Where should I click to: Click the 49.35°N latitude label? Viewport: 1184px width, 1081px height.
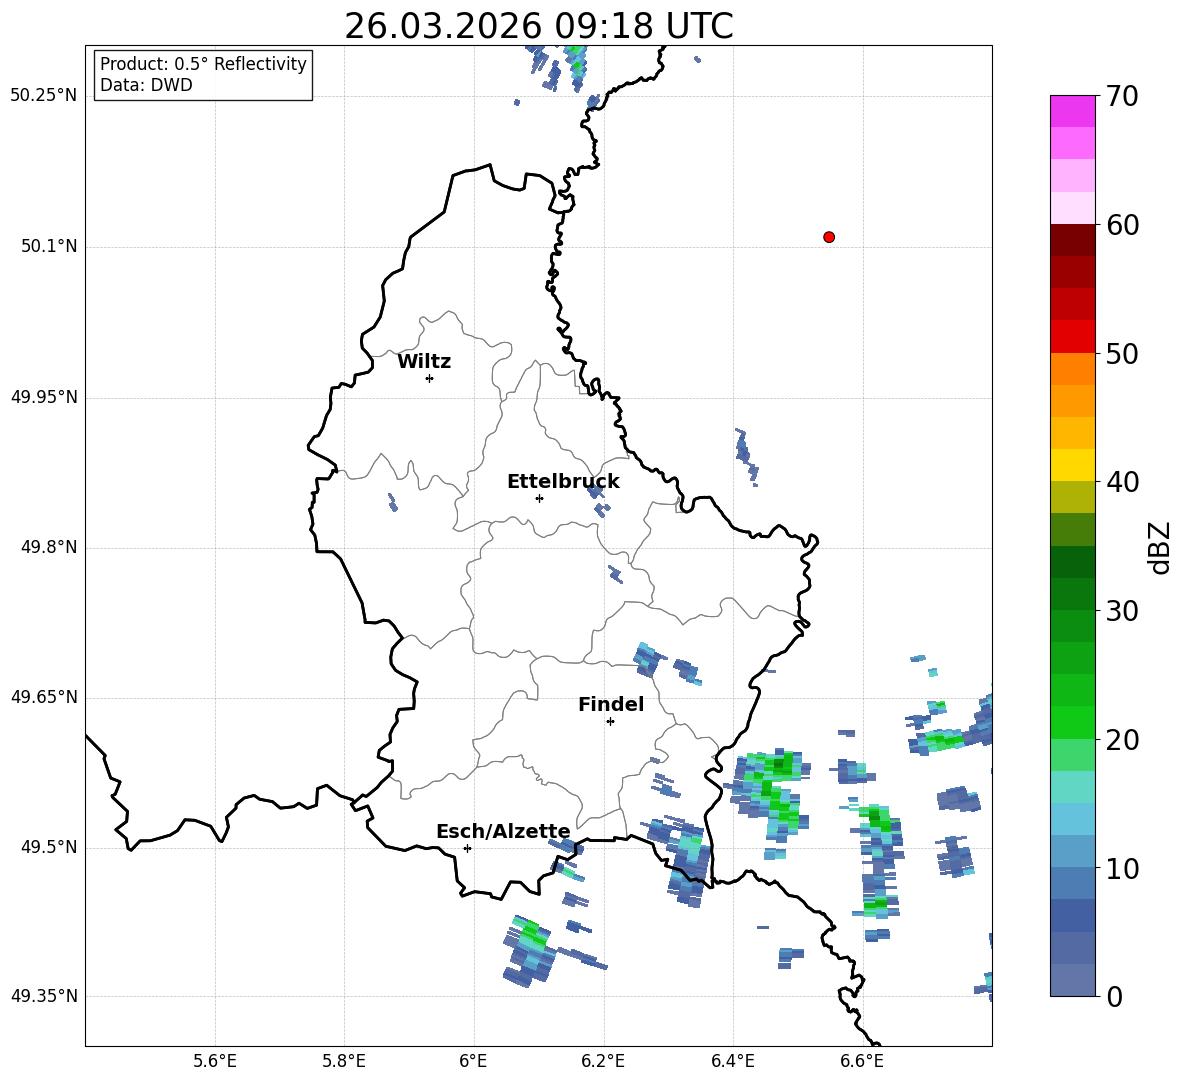coord(44,996)
